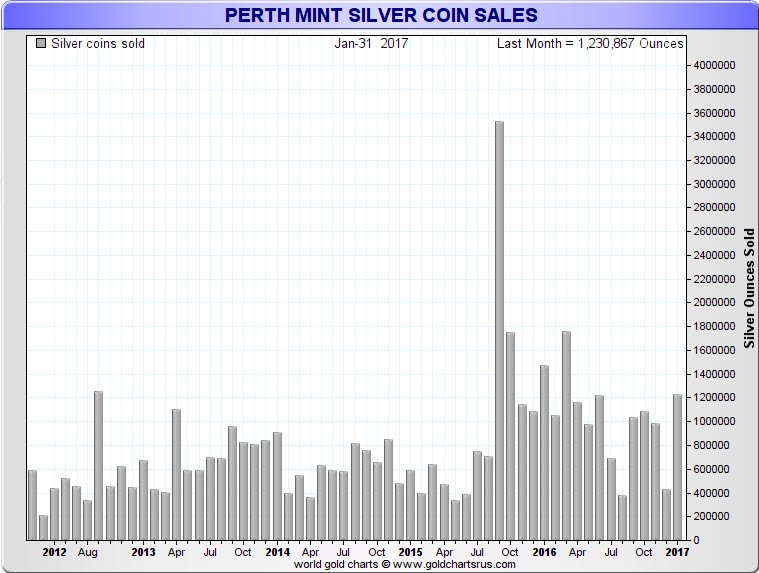This screenshot has height=573, width=759.
Task: Click y-axis value 1200000
Action: tap(714, 397)
